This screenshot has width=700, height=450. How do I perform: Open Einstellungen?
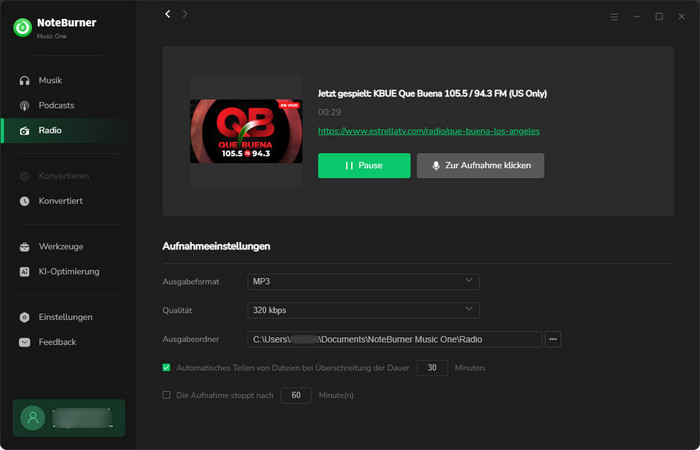point(69,317)
